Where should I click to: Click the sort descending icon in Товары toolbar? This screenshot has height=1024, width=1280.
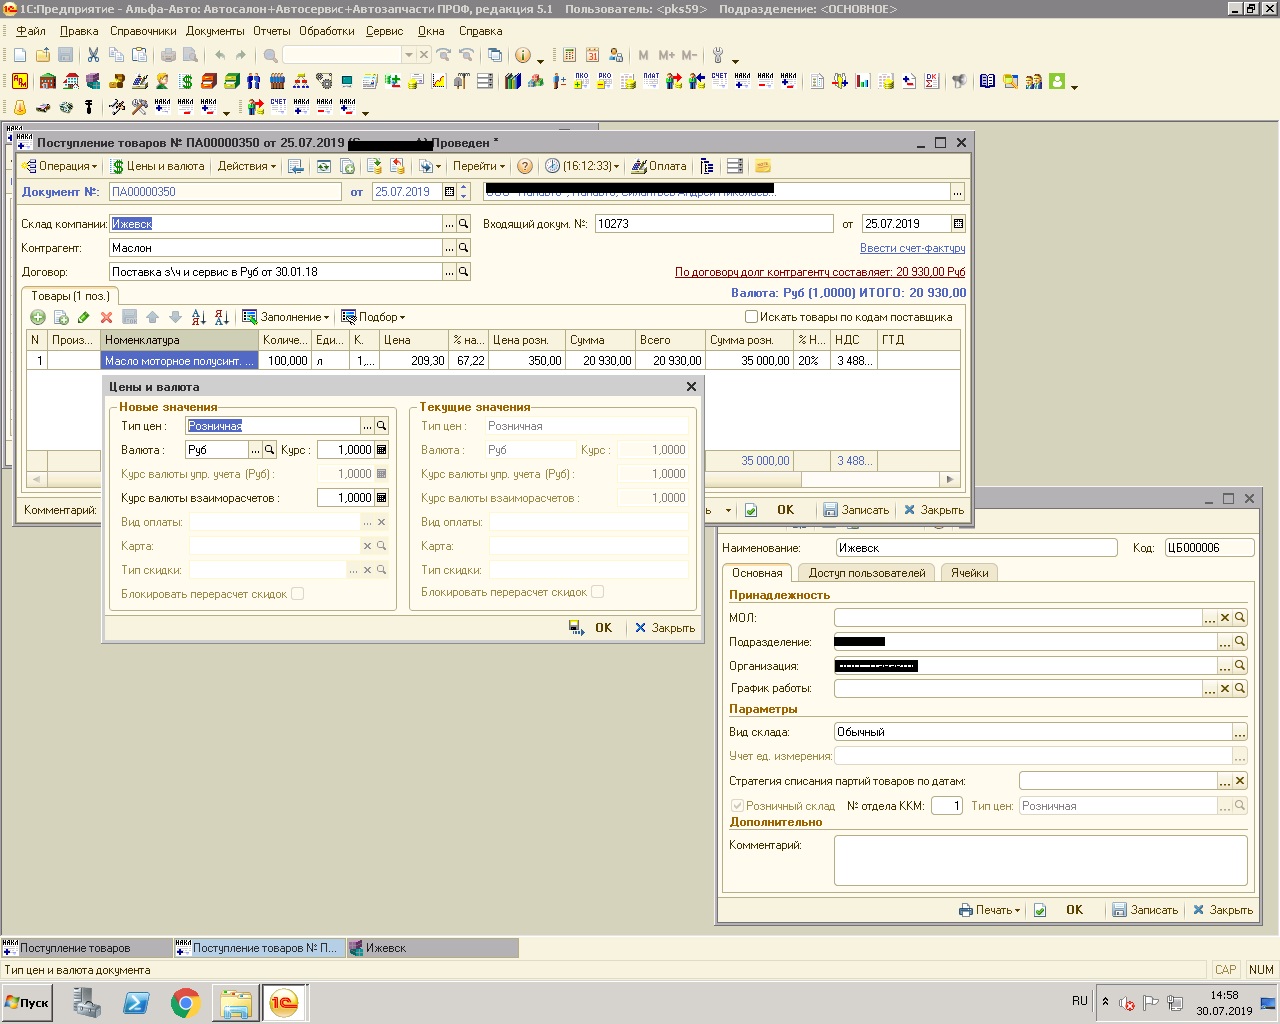(x=221, y=317)
